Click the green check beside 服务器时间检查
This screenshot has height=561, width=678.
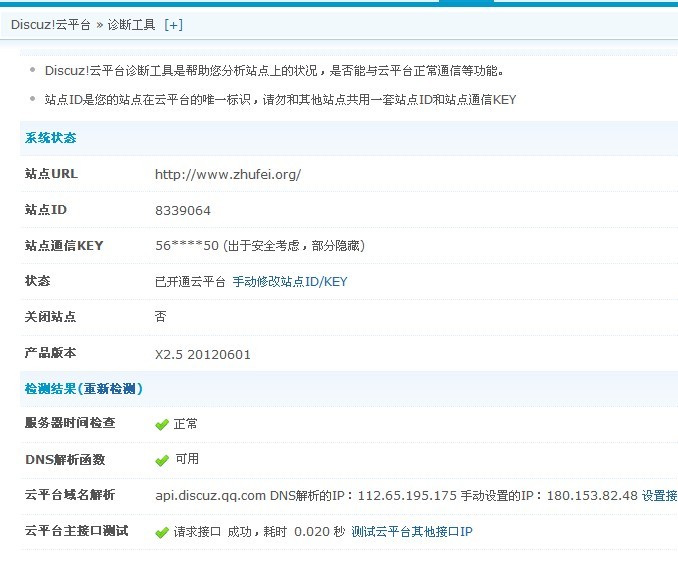coord(161,424)
